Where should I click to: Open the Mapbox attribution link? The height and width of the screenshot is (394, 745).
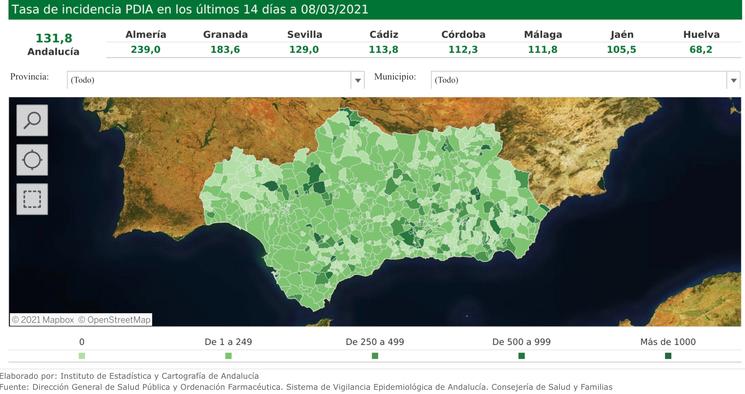[43, 320]
